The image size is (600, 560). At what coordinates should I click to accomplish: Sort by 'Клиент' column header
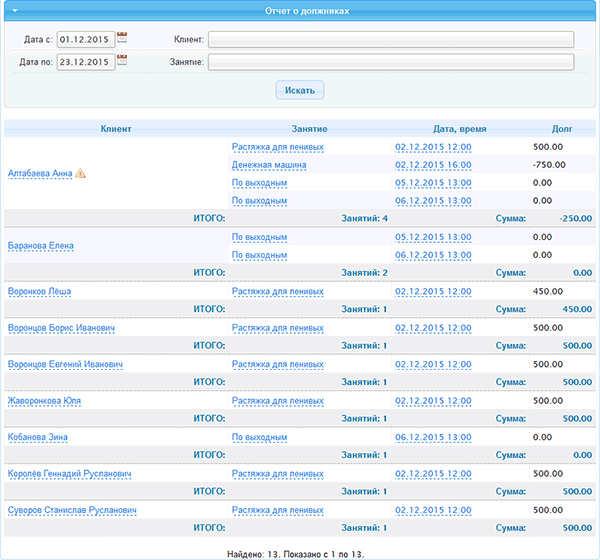(116, 129)
